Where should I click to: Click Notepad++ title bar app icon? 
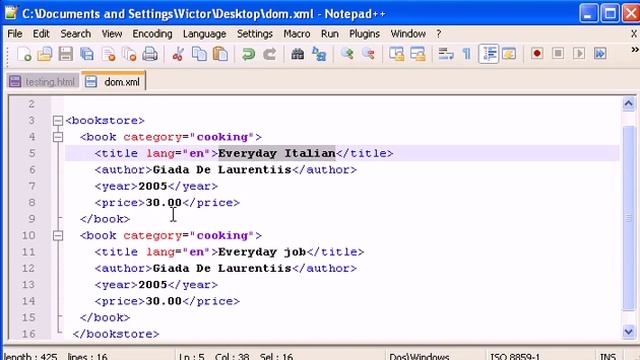(11, 13)
